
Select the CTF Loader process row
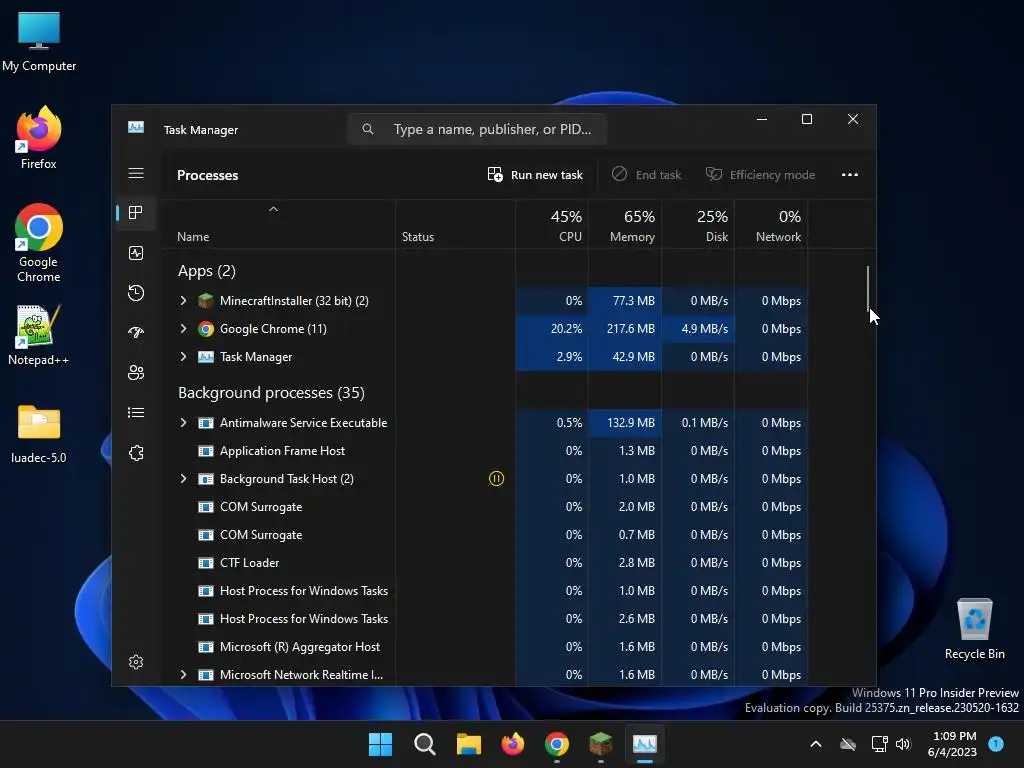click(x=484, y=562)
